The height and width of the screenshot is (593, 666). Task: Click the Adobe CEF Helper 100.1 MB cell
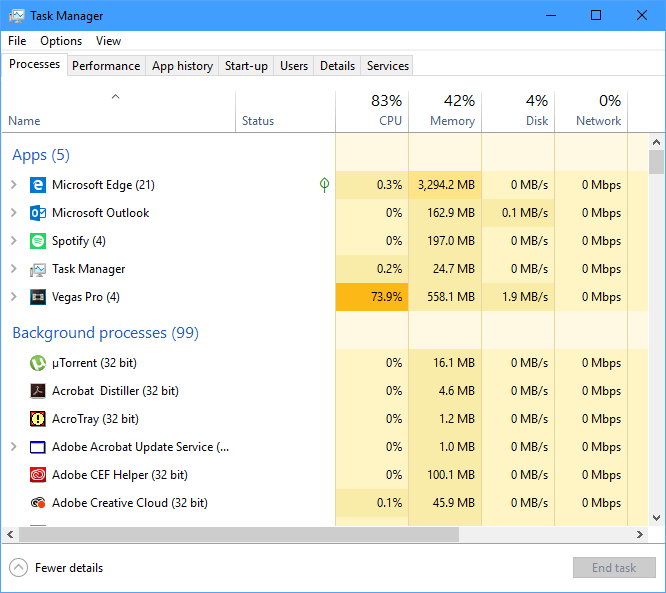(x=445, y=475)
